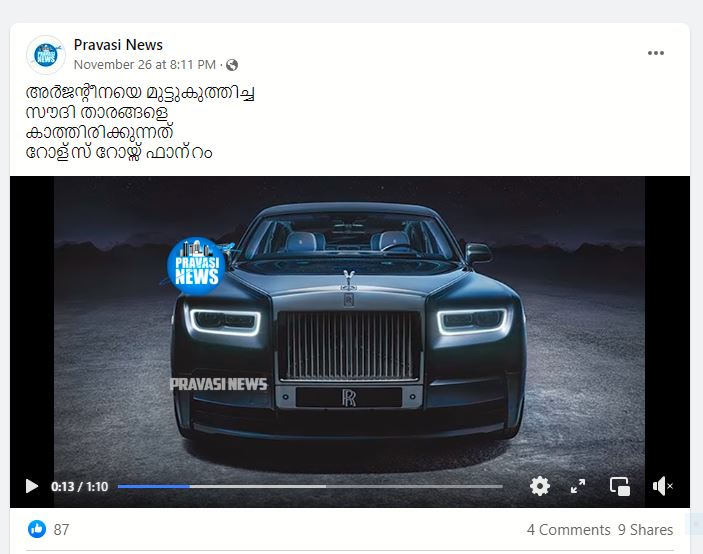Screen dimensions: 703x554
Task: Unmute the video sound
Action: tap(663, 486)
